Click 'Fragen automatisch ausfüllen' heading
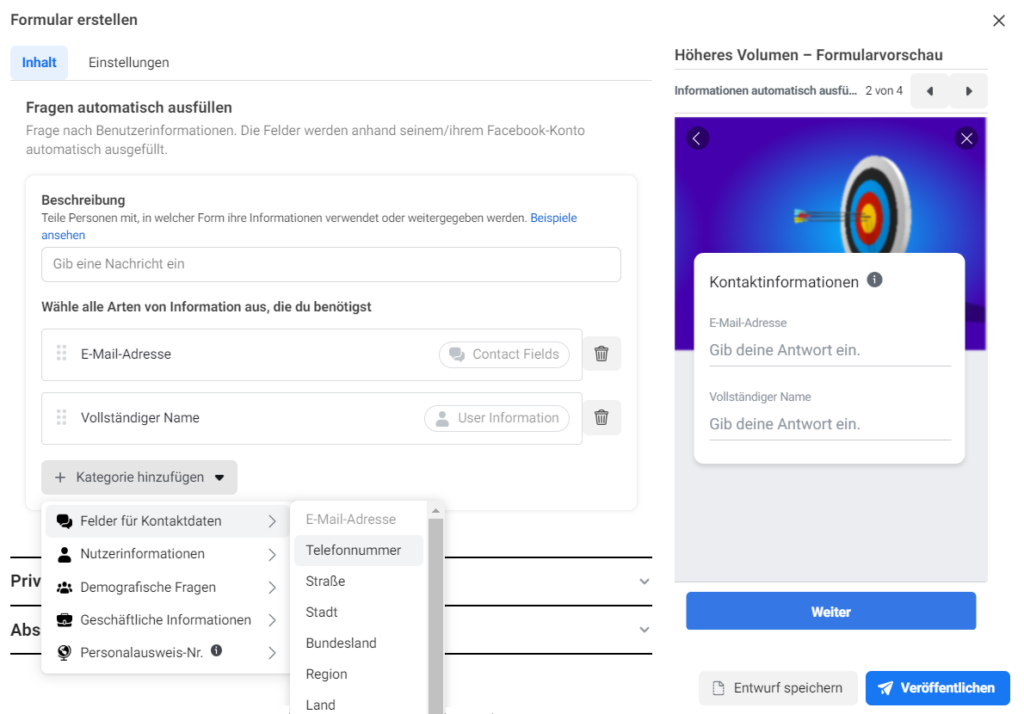The height and width of the screenshot is (714, 1024). (x=129, y=108)
